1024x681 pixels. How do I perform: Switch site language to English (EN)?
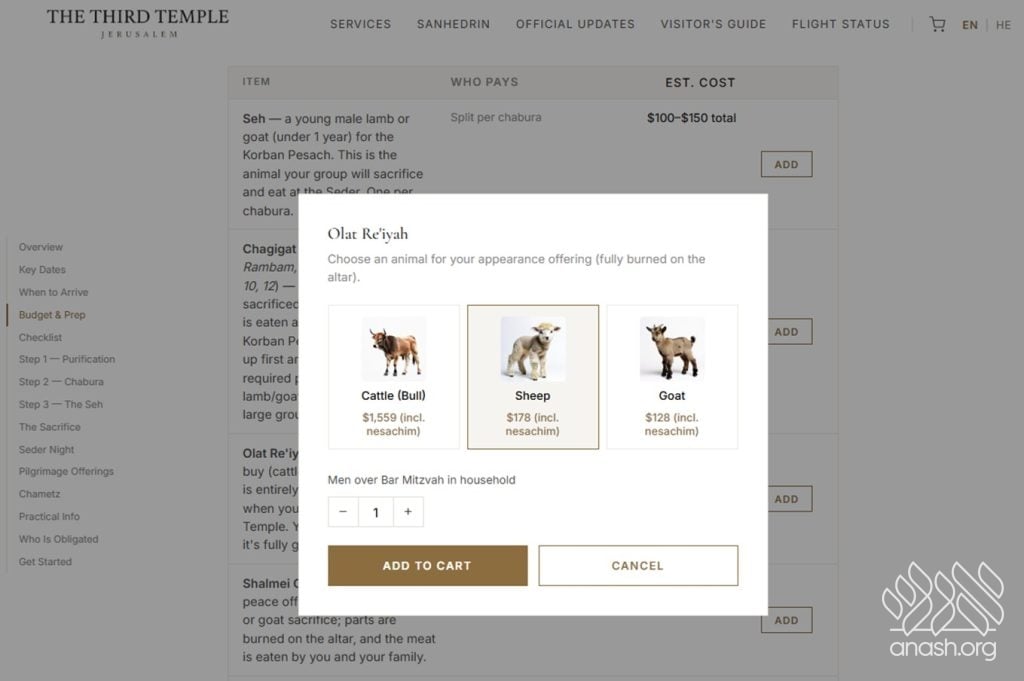coord(970,25)
